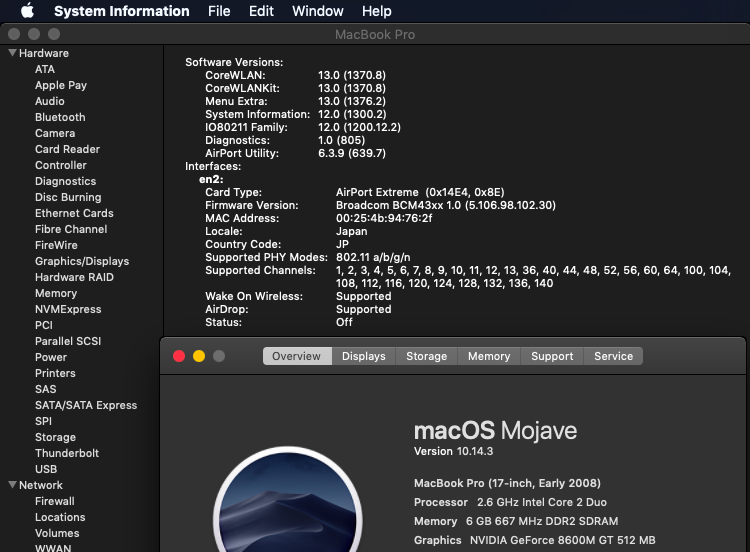
Task: Select SATA/SATA Express in sidebar
Action: click(x=86, y=405)
